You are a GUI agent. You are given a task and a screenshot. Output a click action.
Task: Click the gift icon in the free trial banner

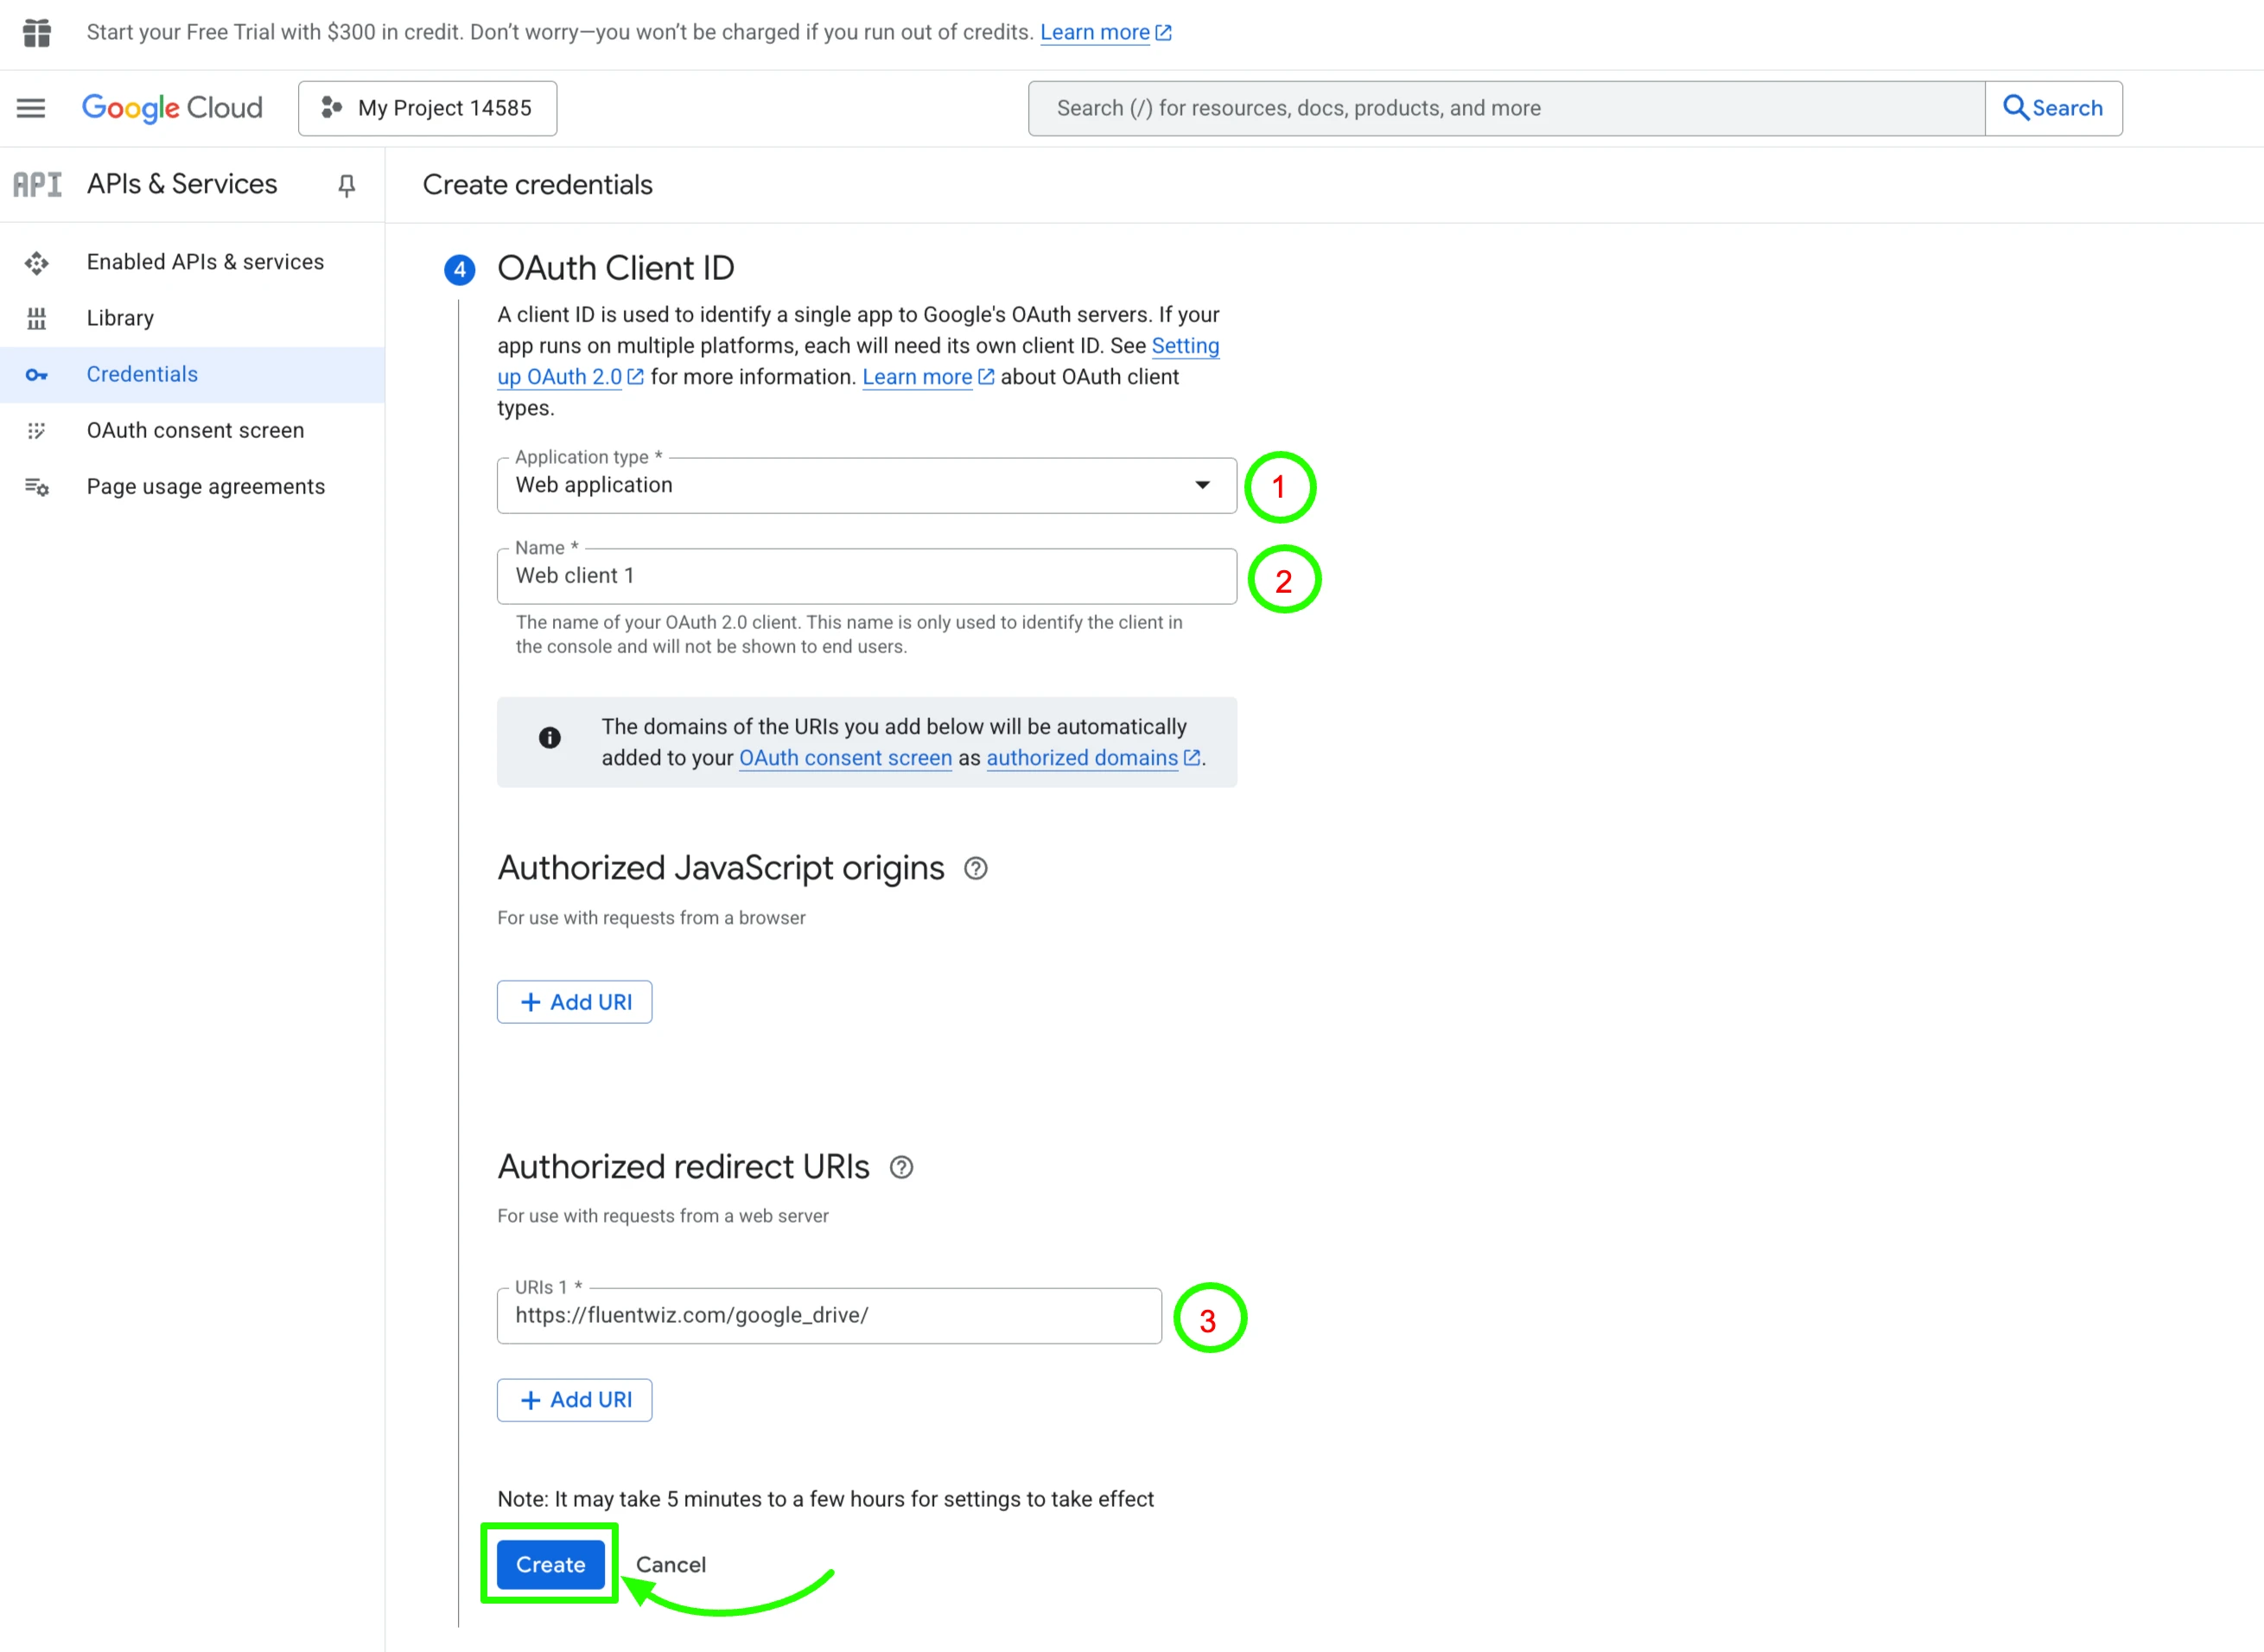click(37, 32)
